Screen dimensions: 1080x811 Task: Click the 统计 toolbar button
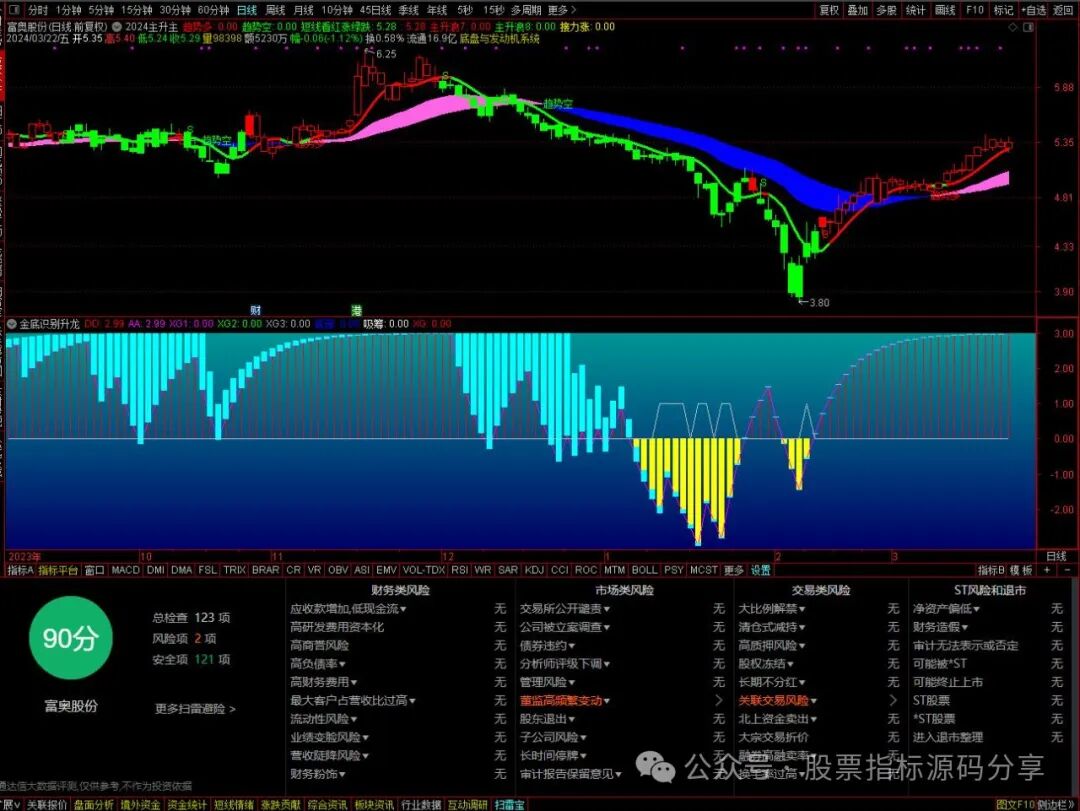915,10
